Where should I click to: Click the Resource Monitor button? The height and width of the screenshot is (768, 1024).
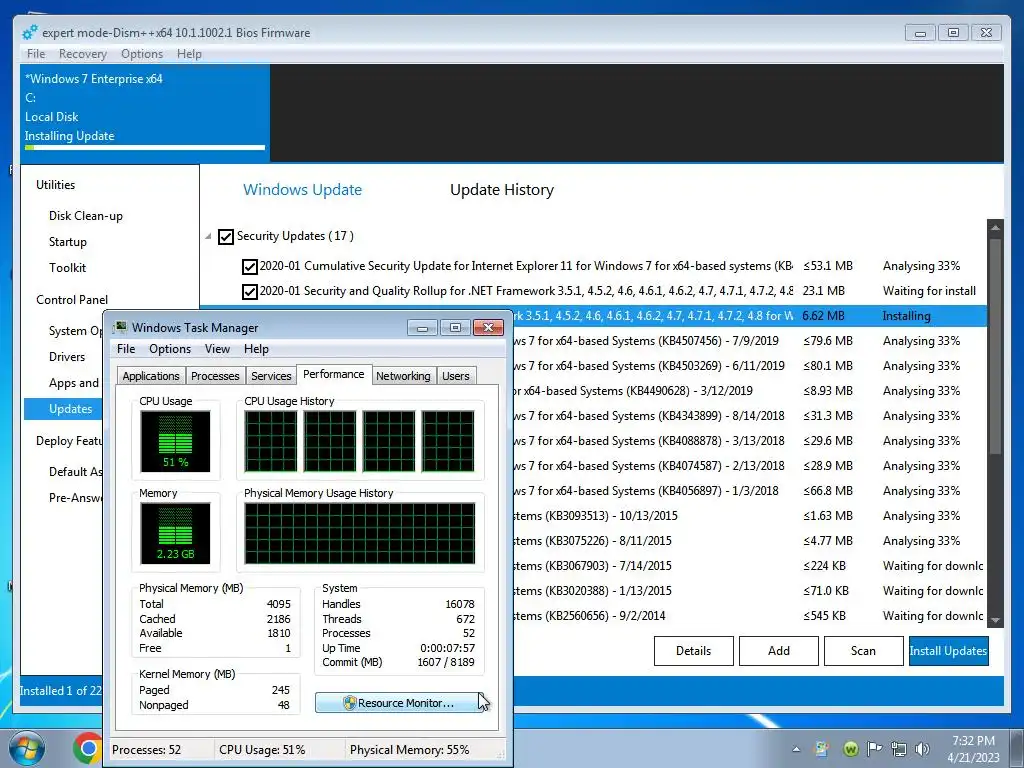point(399,703)
